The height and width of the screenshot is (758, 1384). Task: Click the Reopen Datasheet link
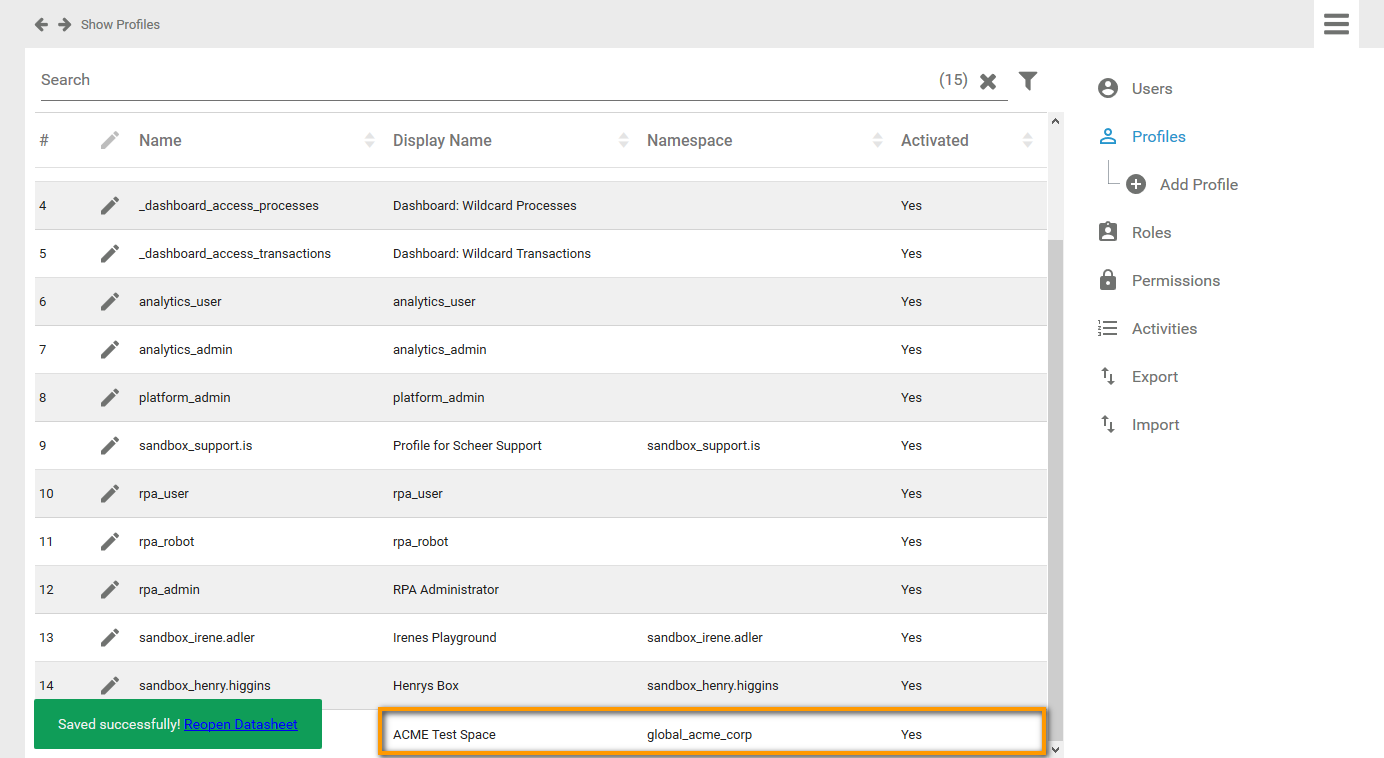pos(241,724)
